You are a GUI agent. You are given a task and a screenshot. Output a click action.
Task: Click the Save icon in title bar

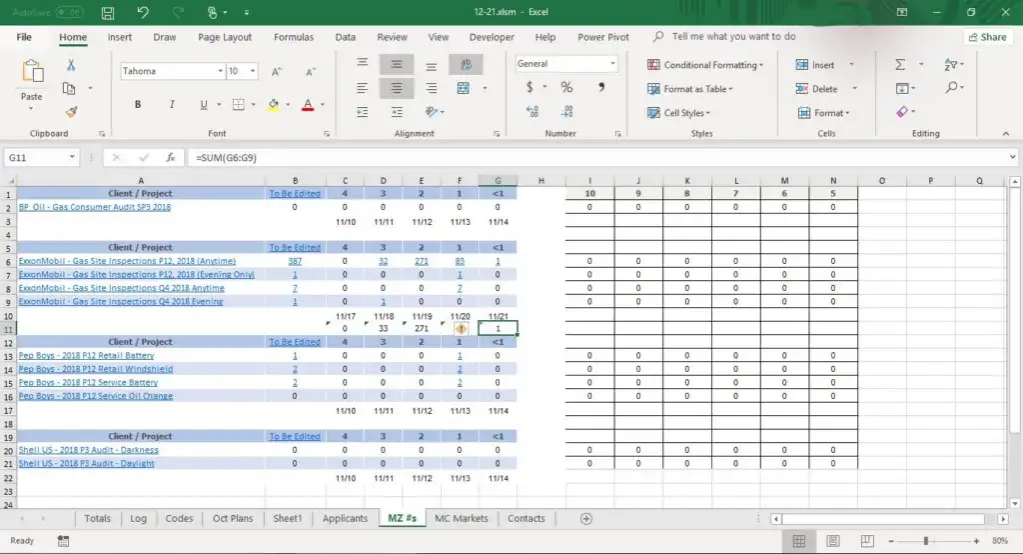tap(108, 13)
